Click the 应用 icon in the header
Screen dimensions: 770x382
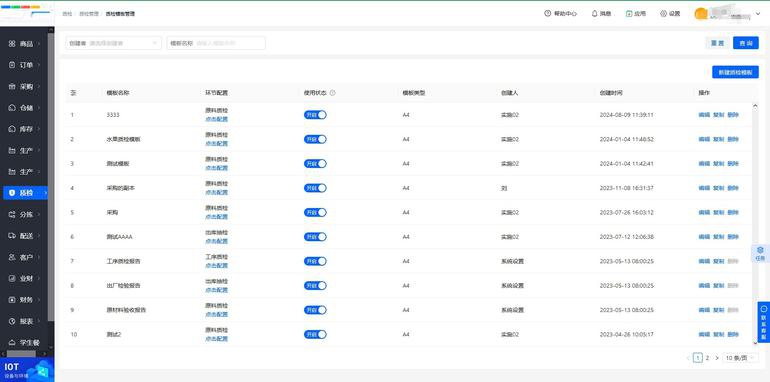point(629,14)
